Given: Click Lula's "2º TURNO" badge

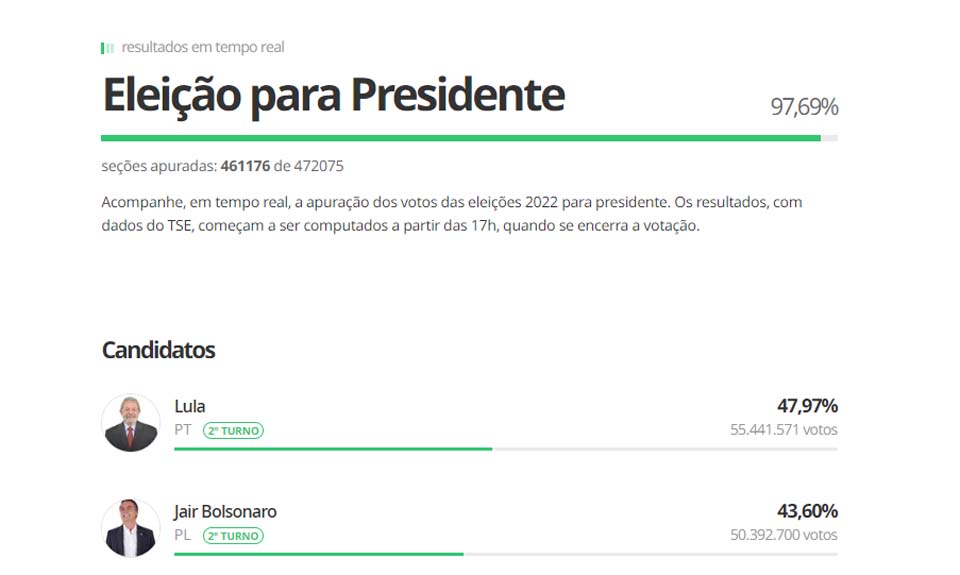Looking at the screenshot, I should tap(233, 431).
